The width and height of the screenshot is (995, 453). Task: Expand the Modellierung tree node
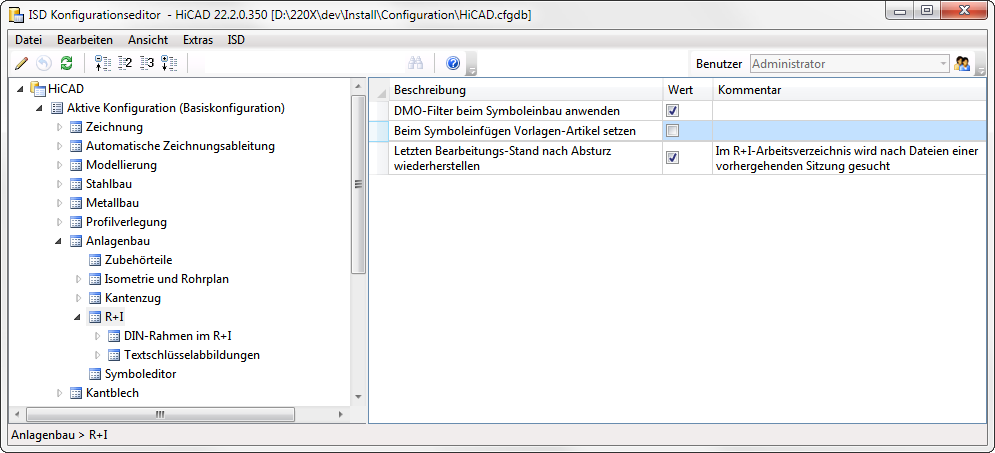click(x=60, y=165)
